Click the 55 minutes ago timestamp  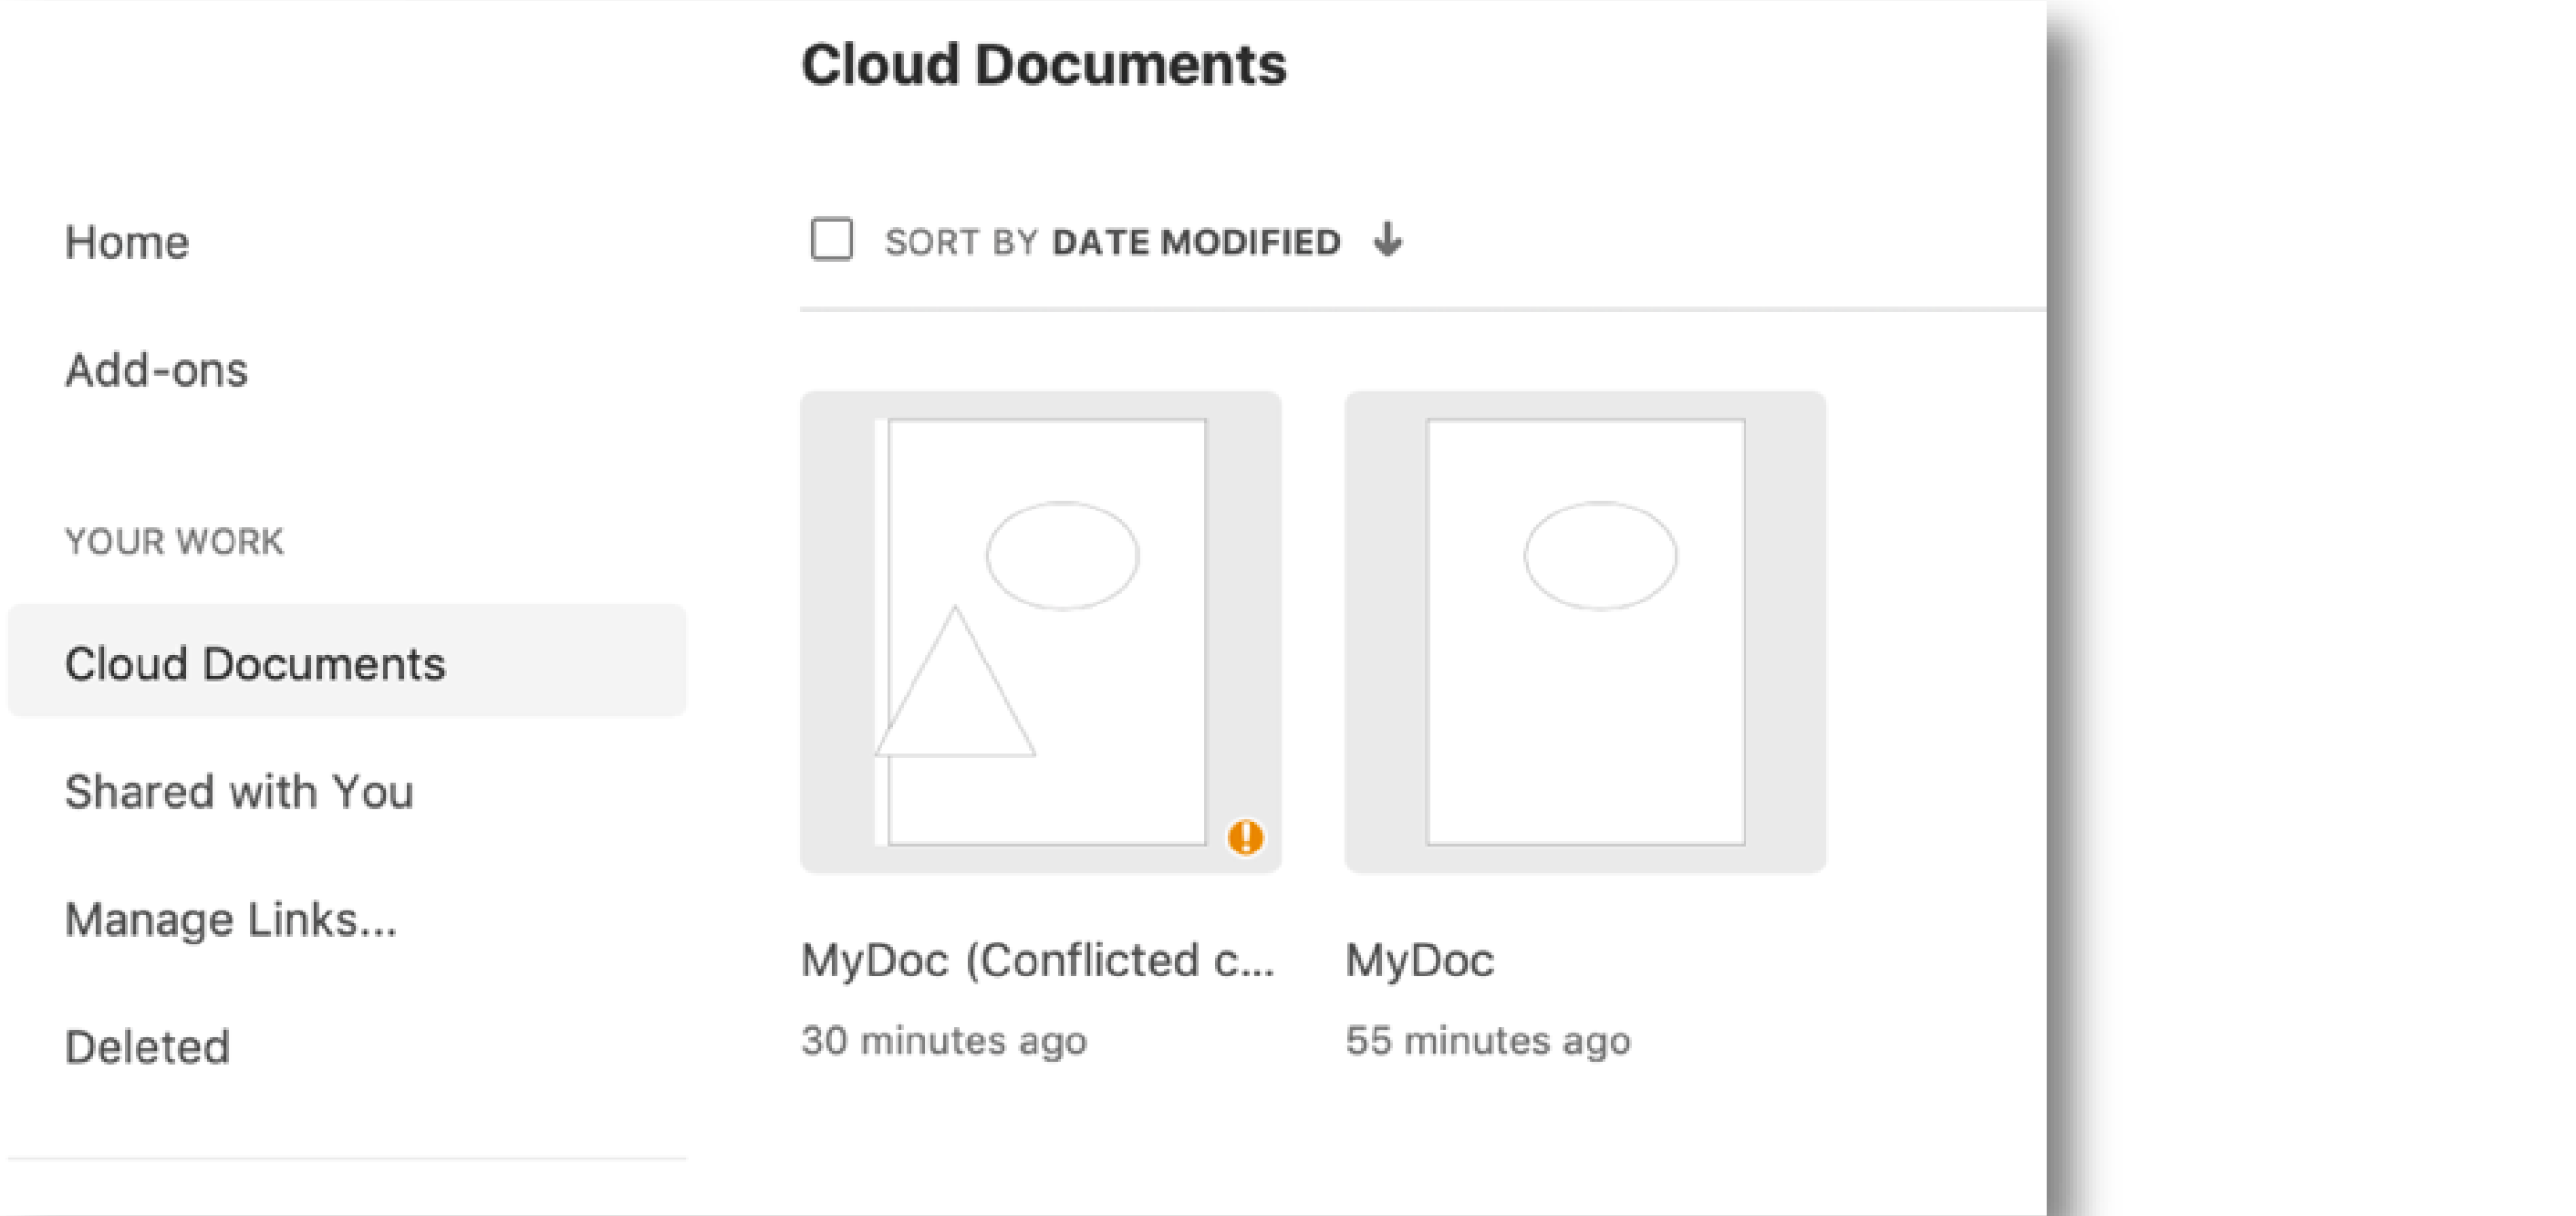point(1489,1040)
